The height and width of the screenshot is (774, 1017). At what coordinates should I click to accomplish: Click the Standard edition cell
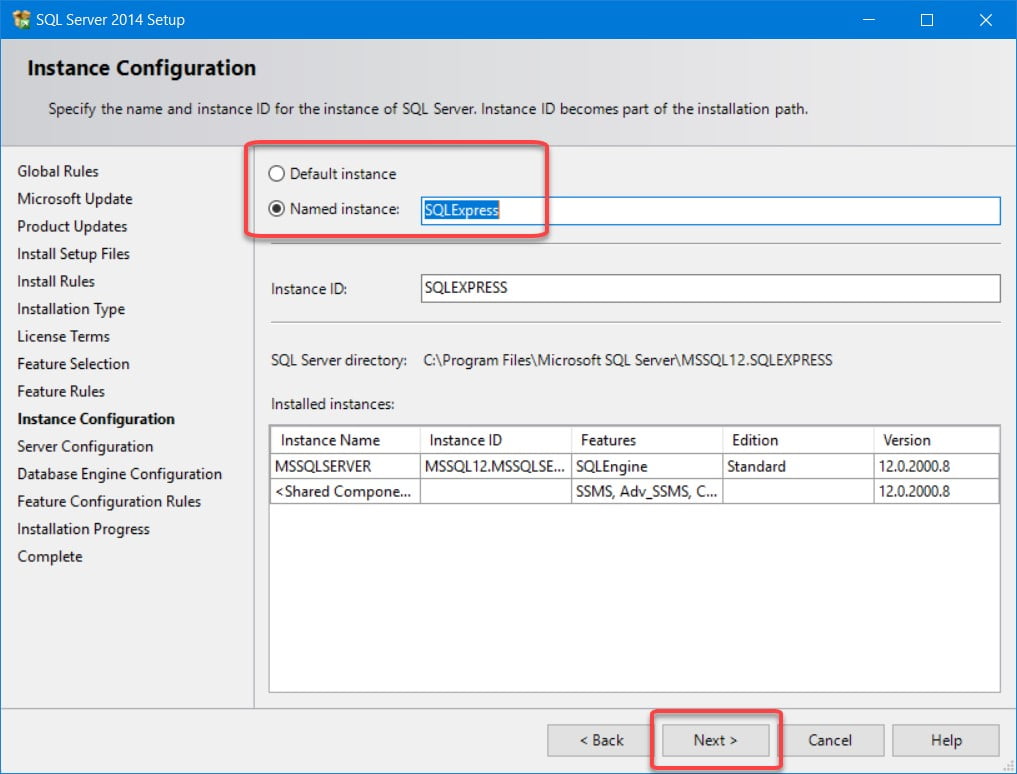[798, 466]
